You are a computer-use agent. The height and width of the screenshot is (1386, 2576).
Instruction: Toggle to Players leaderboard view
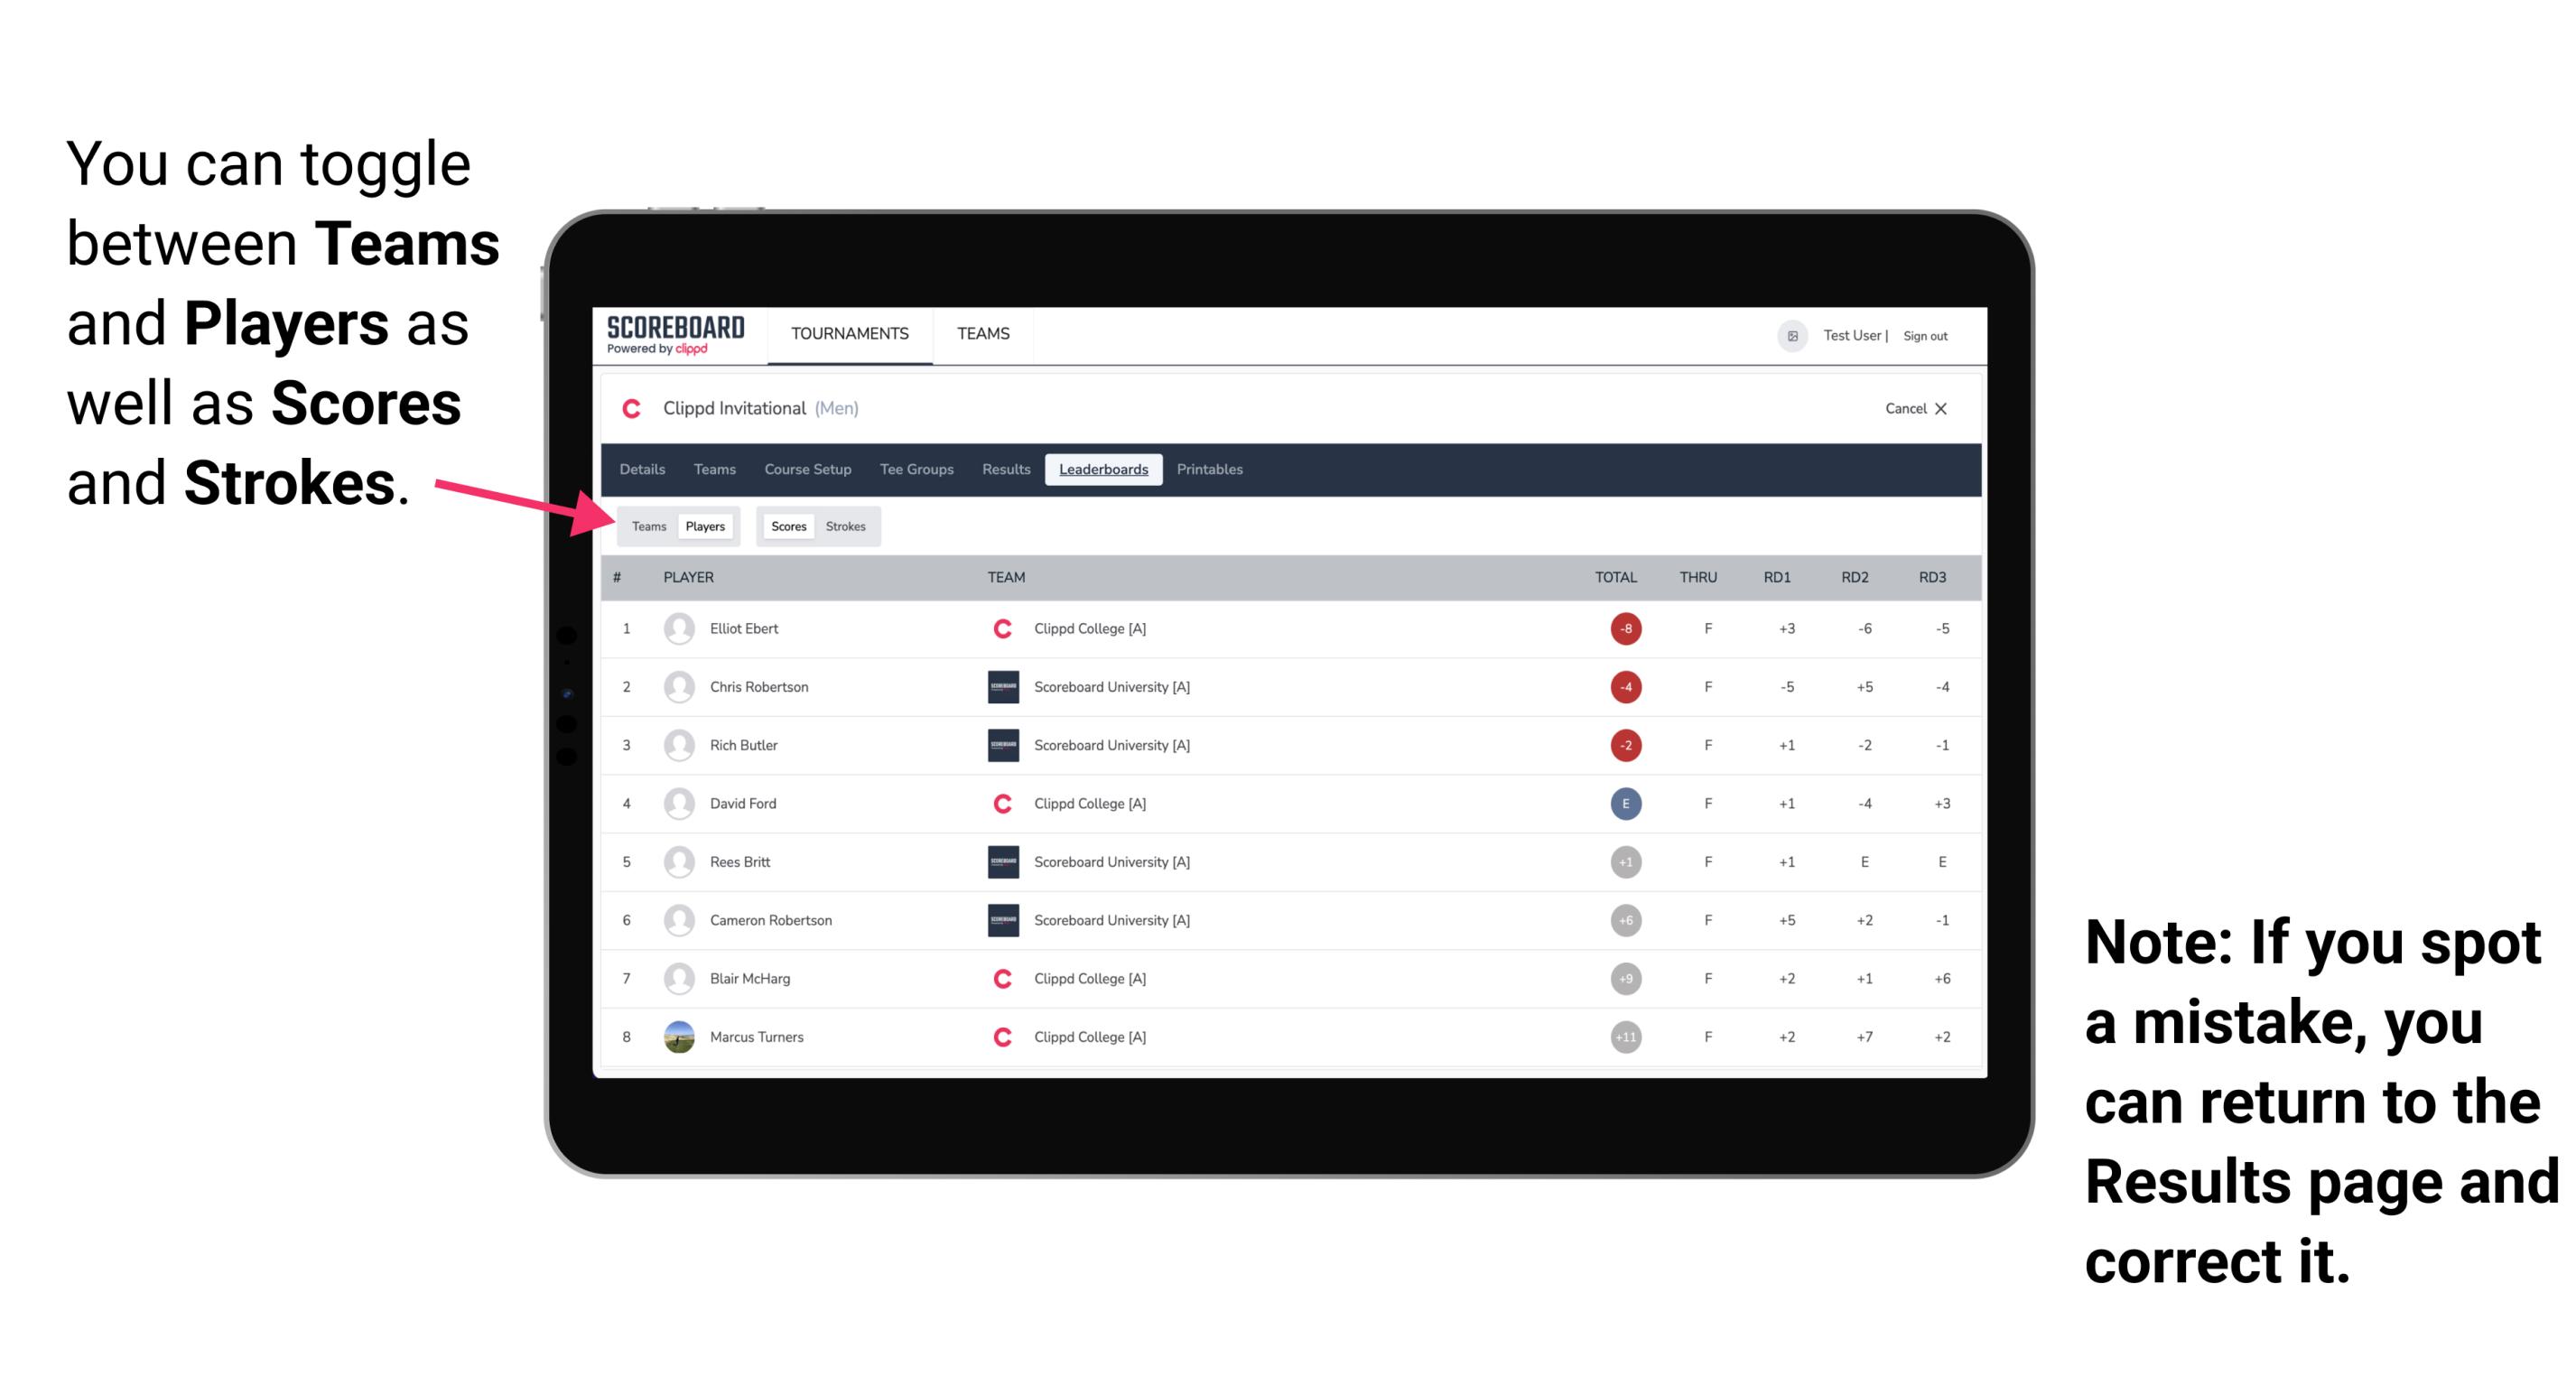click(x=706, y=526)
